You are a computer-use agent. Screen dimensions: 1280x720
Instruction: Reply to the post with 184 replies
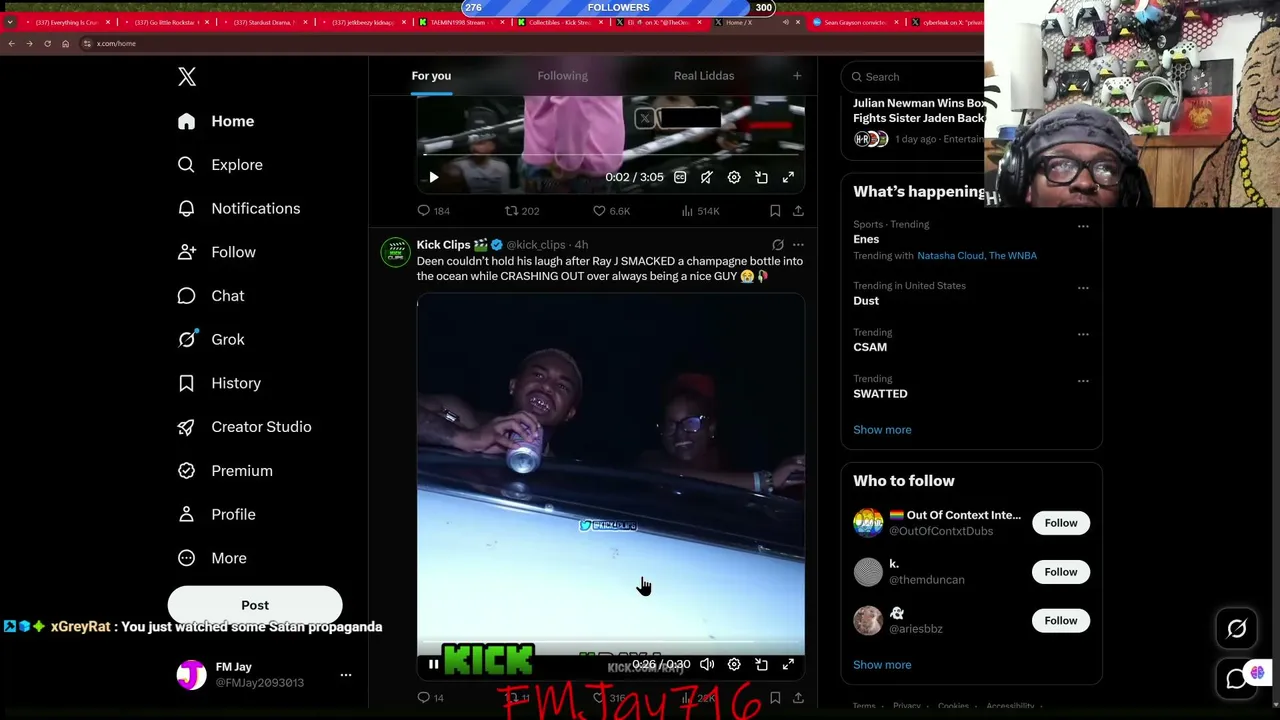433,211
